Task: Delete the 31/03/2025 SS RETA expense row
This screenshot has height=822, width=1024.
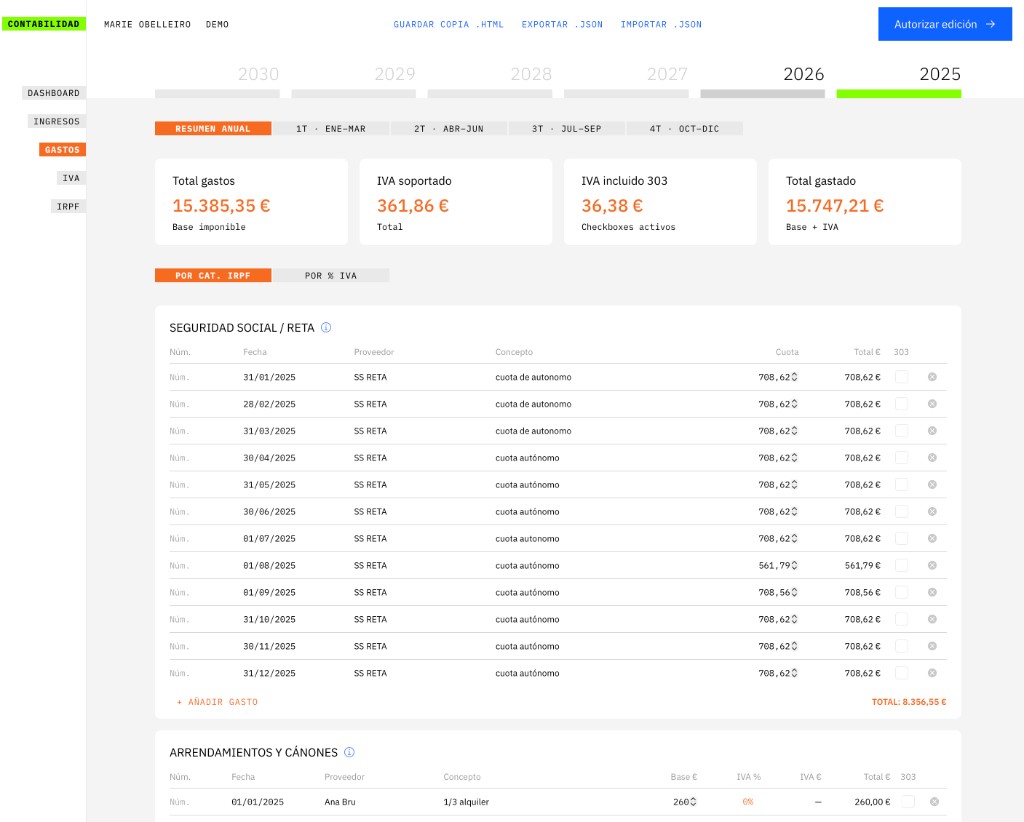Action: click(932, 431)
